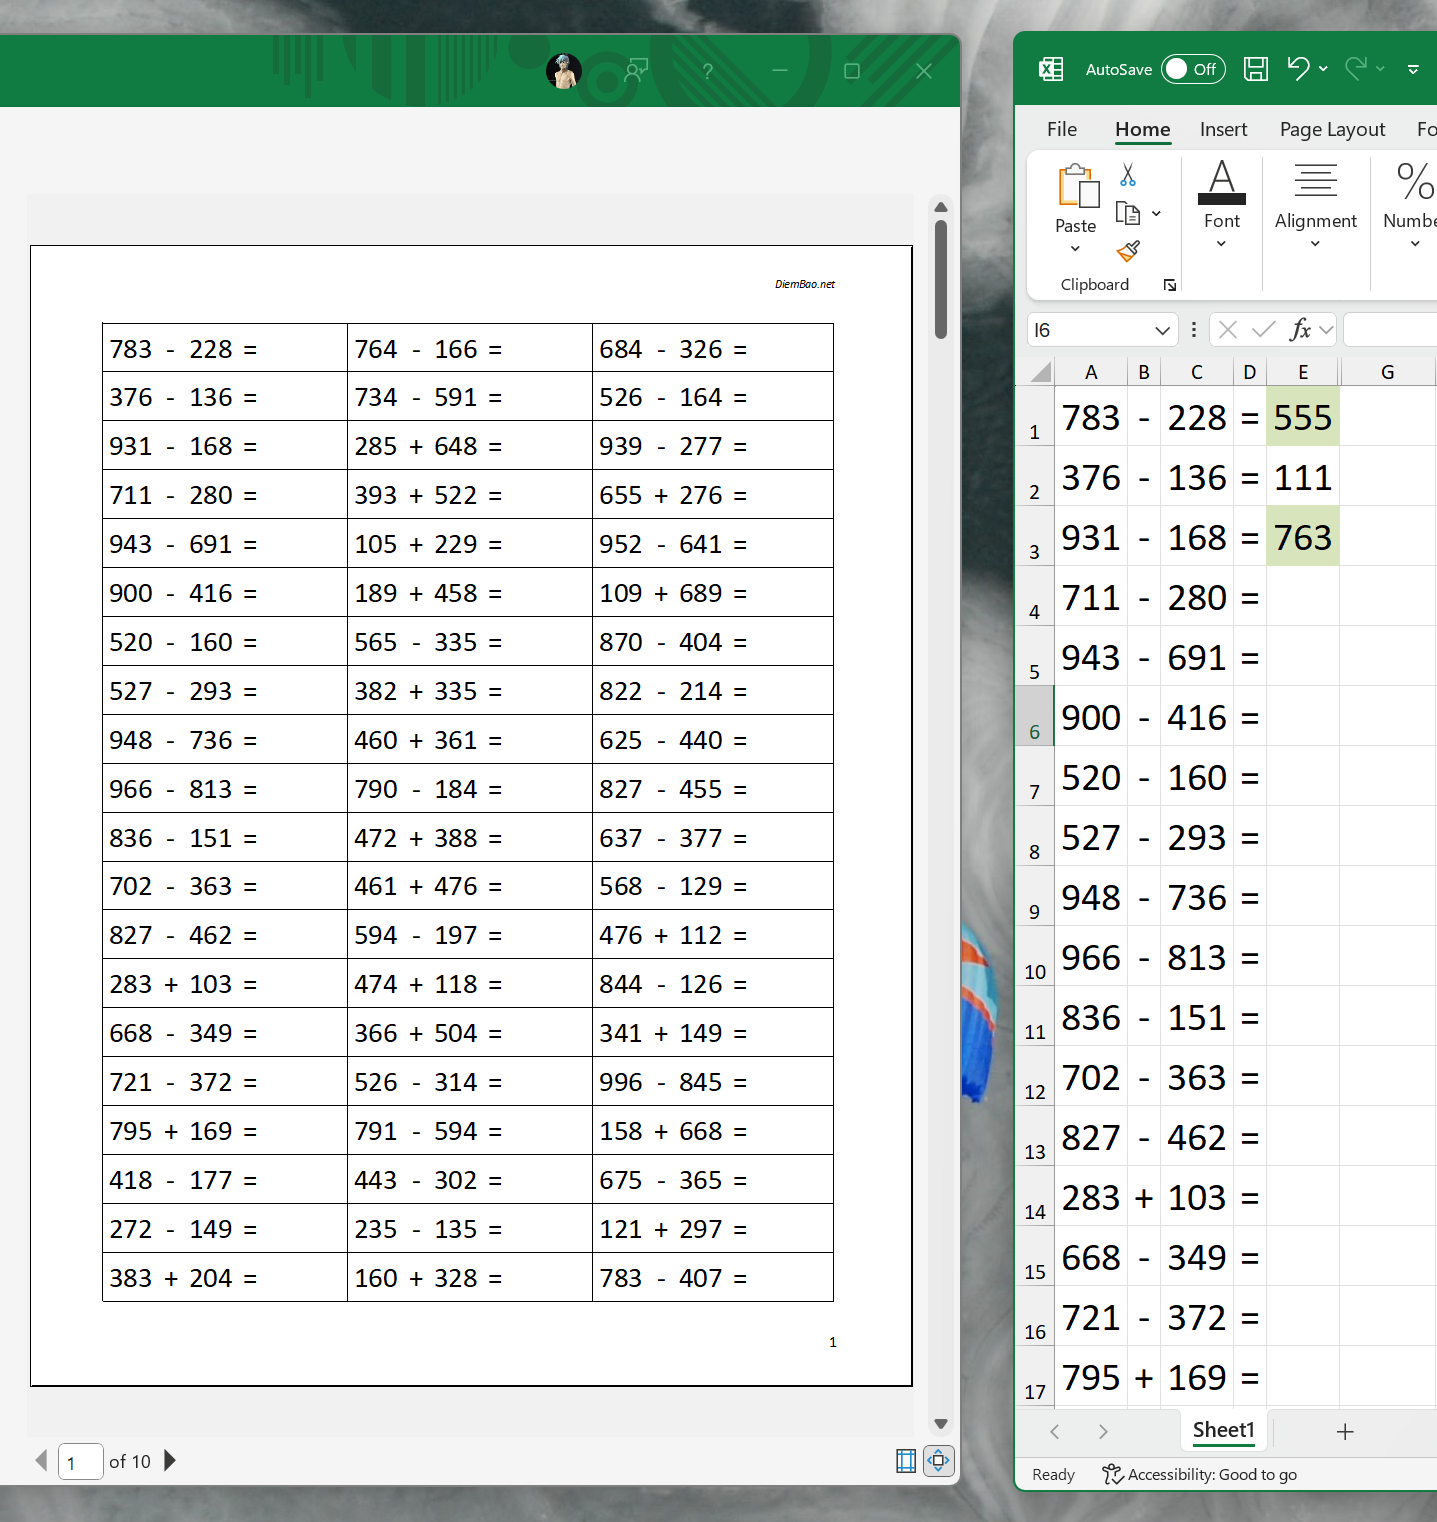Click Accessibility: Good to go status
The image size is (1437, 1522).
click(1199, 1474)
